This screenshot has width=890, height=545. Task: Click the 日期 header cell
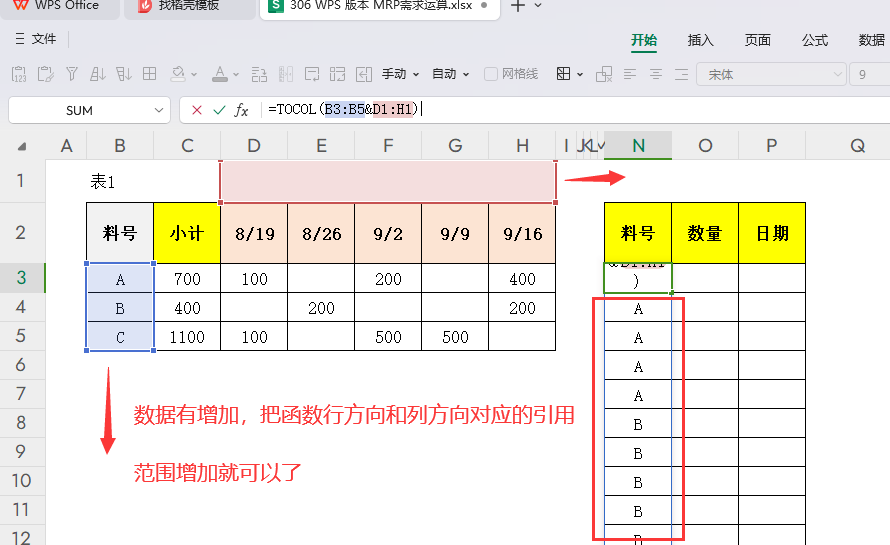click(x=772, y=233)
